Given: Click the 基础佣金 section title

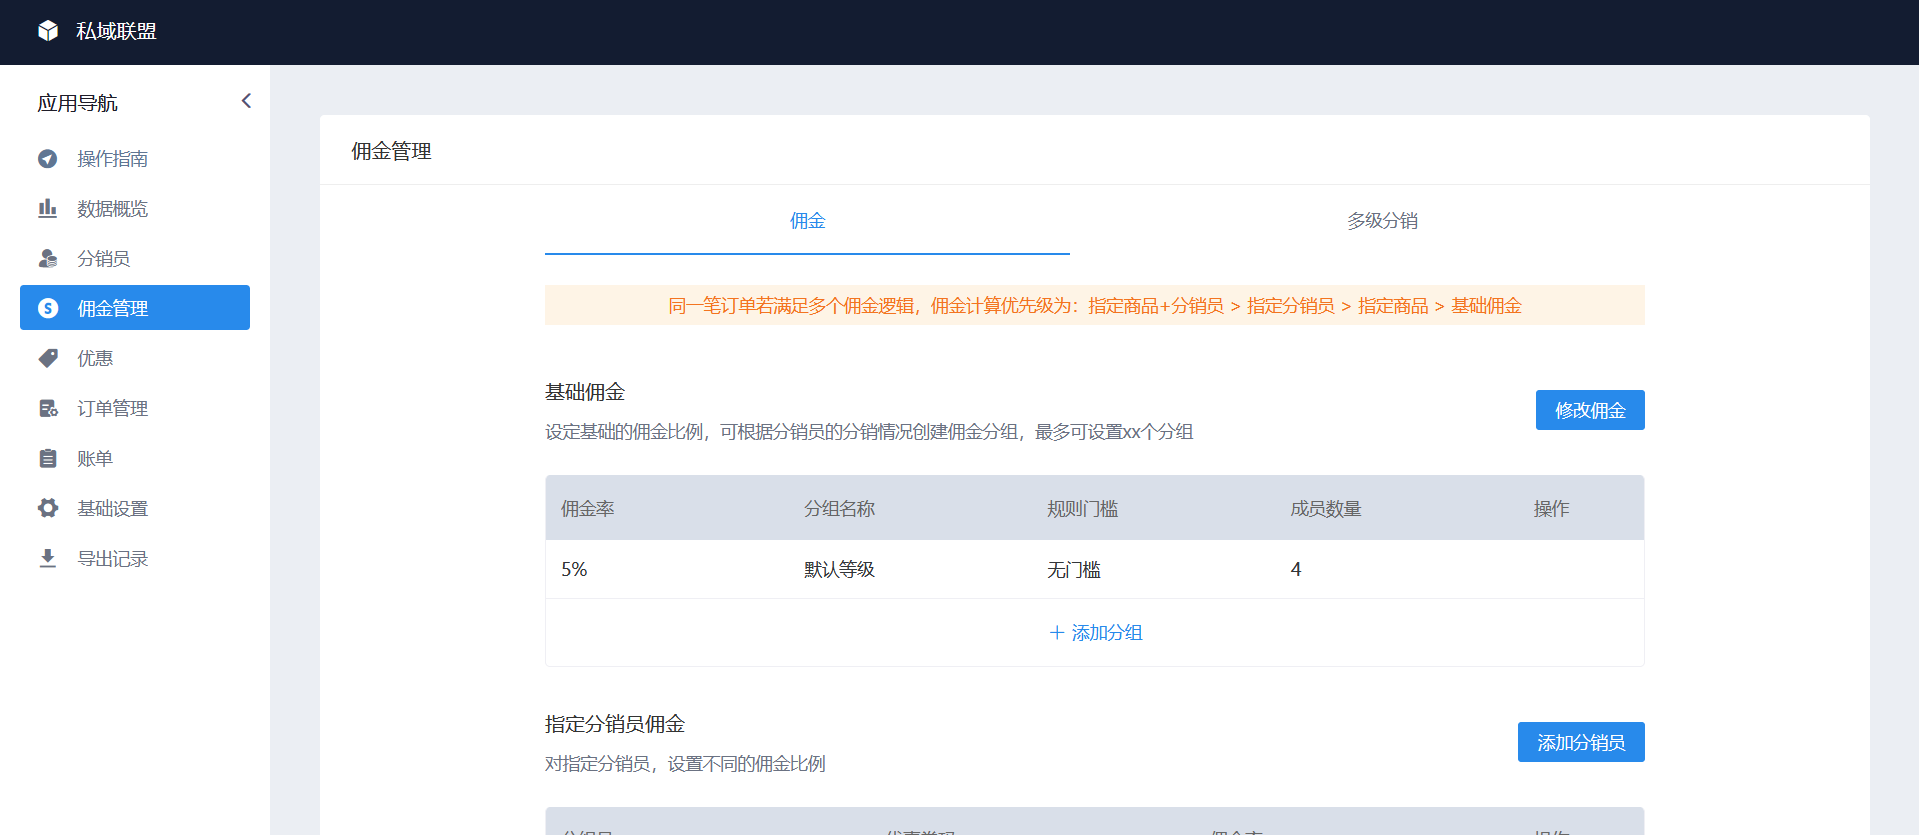Looking at the screenshot, I should pos(585,392).
